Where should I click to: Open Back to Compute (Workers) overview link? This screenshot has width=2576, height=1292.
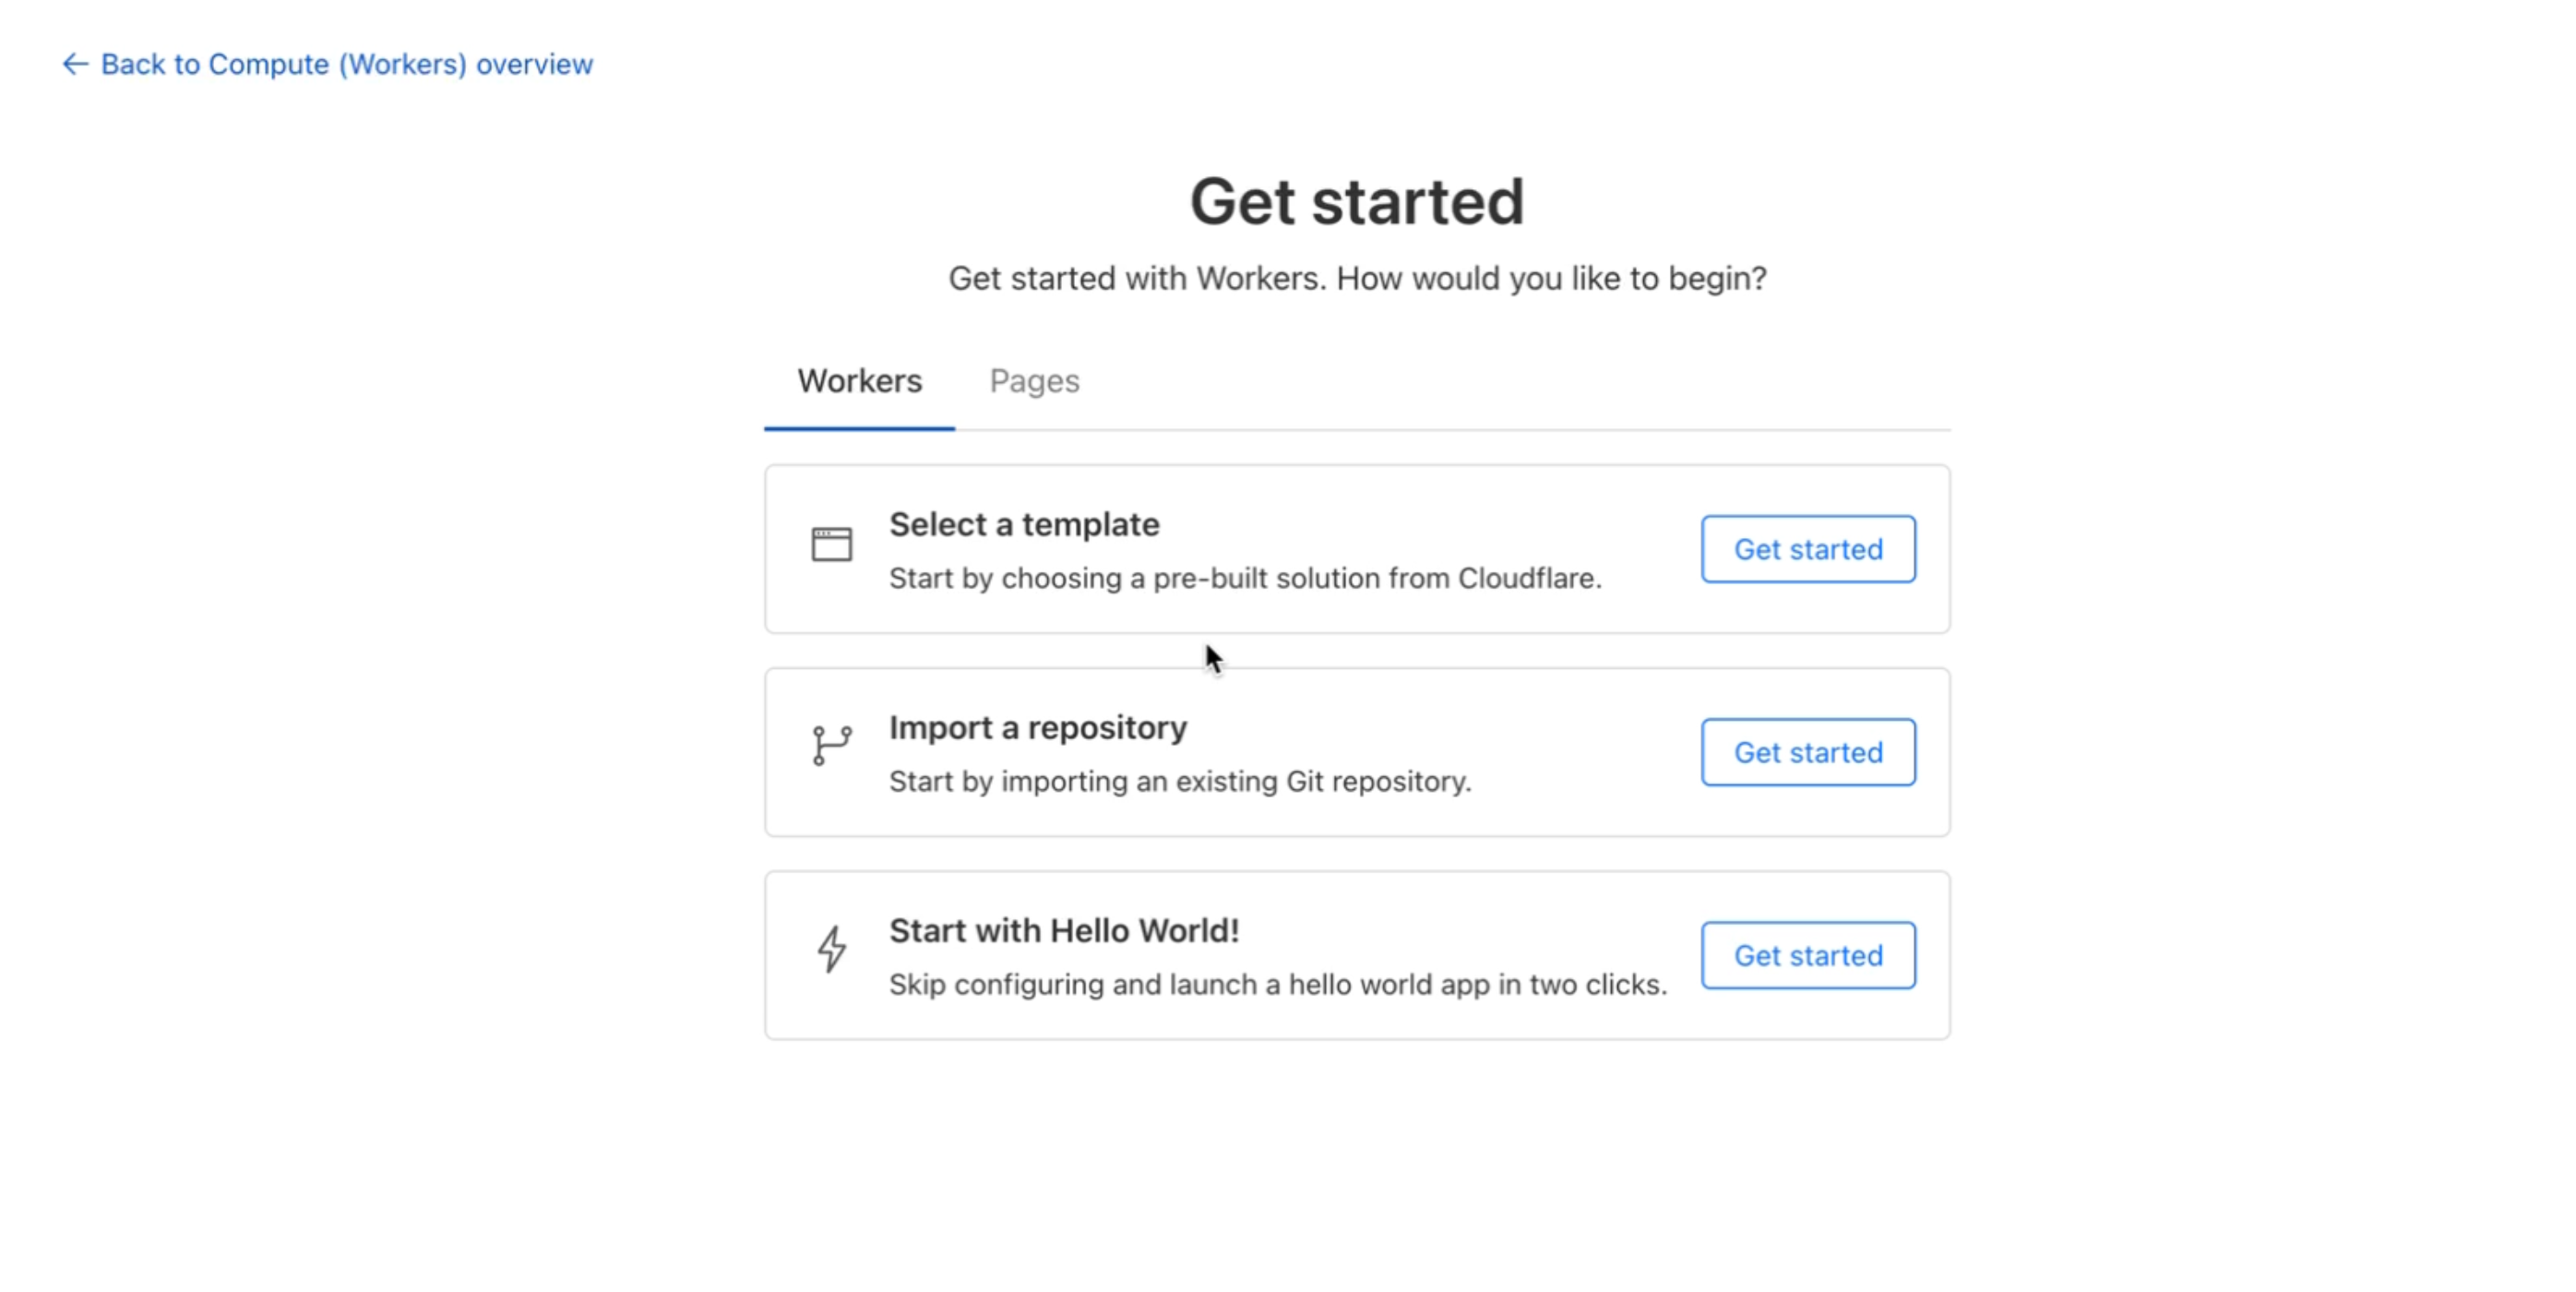(x=346, y=65)
